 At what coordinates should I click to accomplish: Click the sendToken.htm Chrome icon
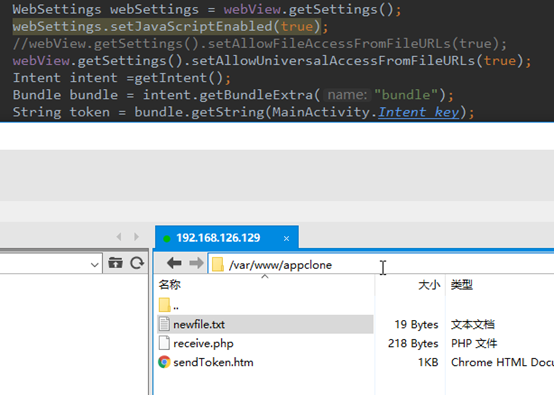tap(164, 362)
